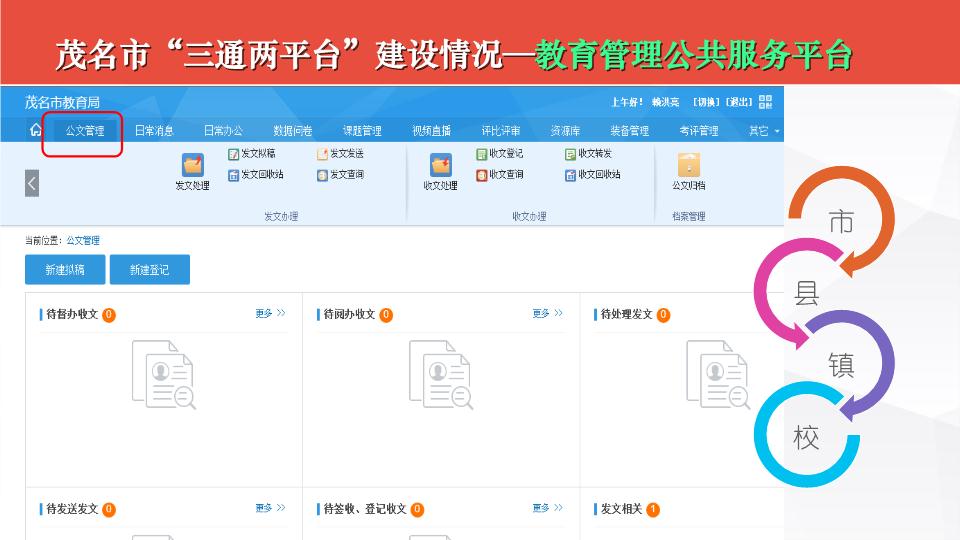Collapse the ribbon with left arrow
Screen dimensions: 960x540
click(x=32, y=183)
